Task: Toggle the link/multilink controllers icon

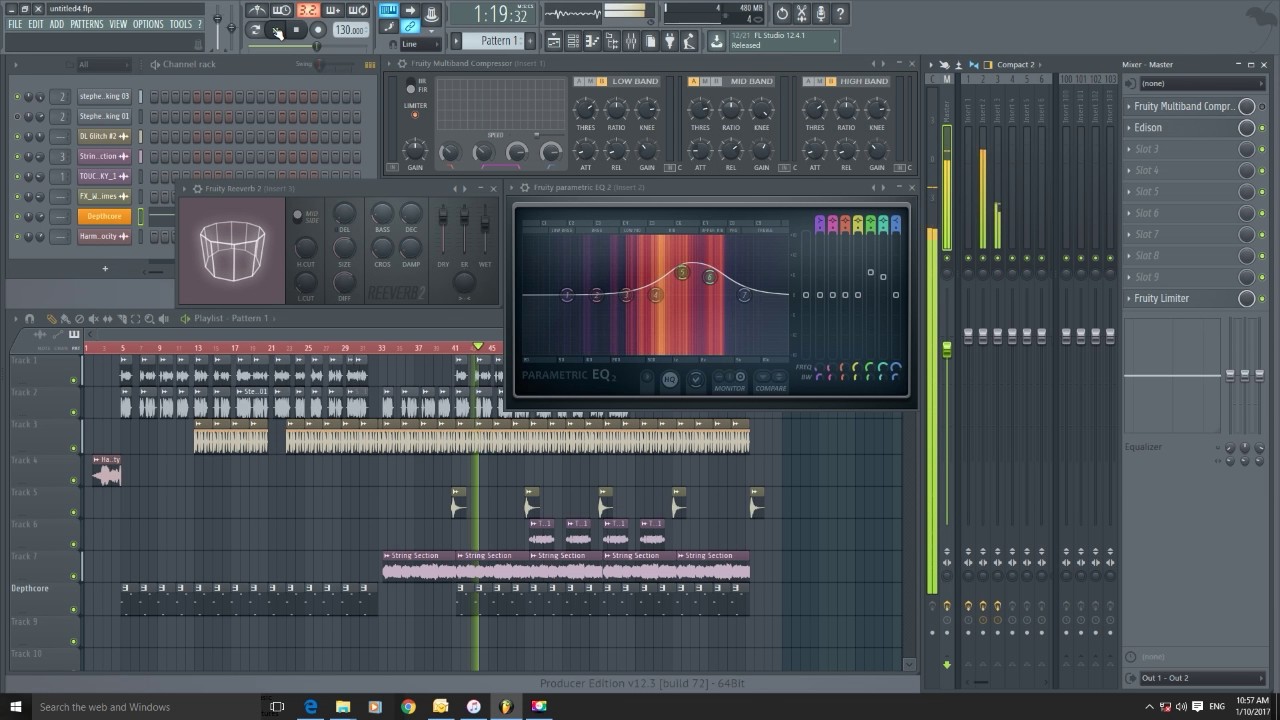Action: click(409, 25)
